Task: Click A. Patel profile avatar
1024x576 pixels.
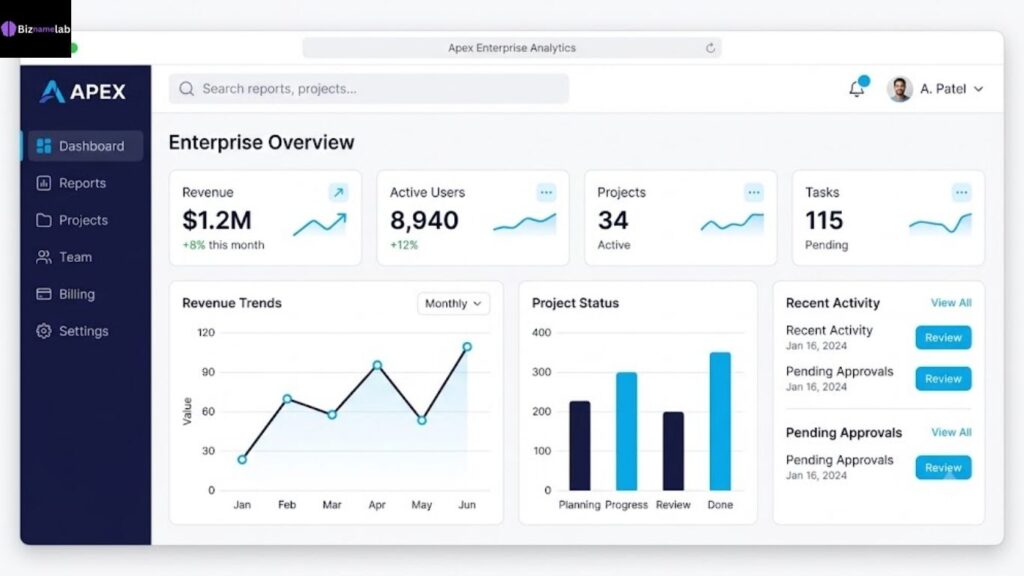Action: click(899, 89)
